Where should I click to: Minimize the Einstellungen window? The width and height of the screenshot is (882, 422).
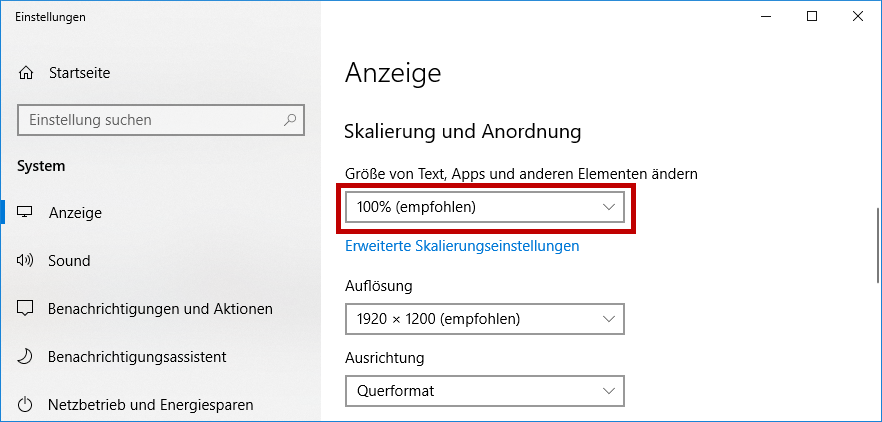(765, 16)
